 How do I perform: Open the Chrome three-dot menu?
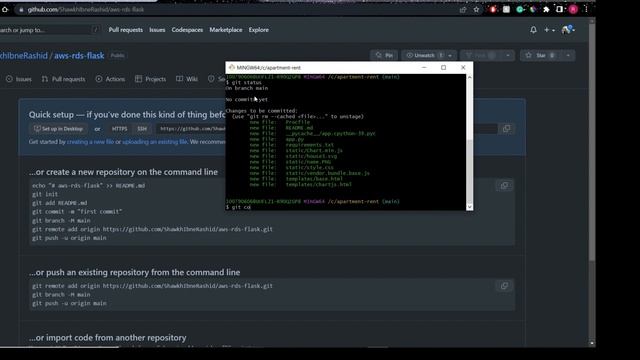(x=586, y=9)
